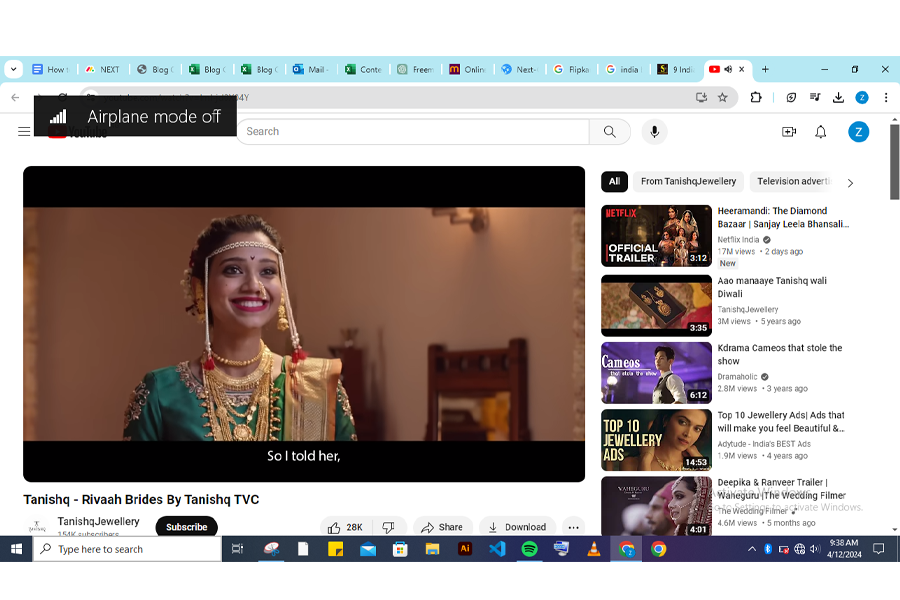Click the search magnifier icon
Image resolution: width=900 pixels, height=600 pixels.
coord(610,131)
